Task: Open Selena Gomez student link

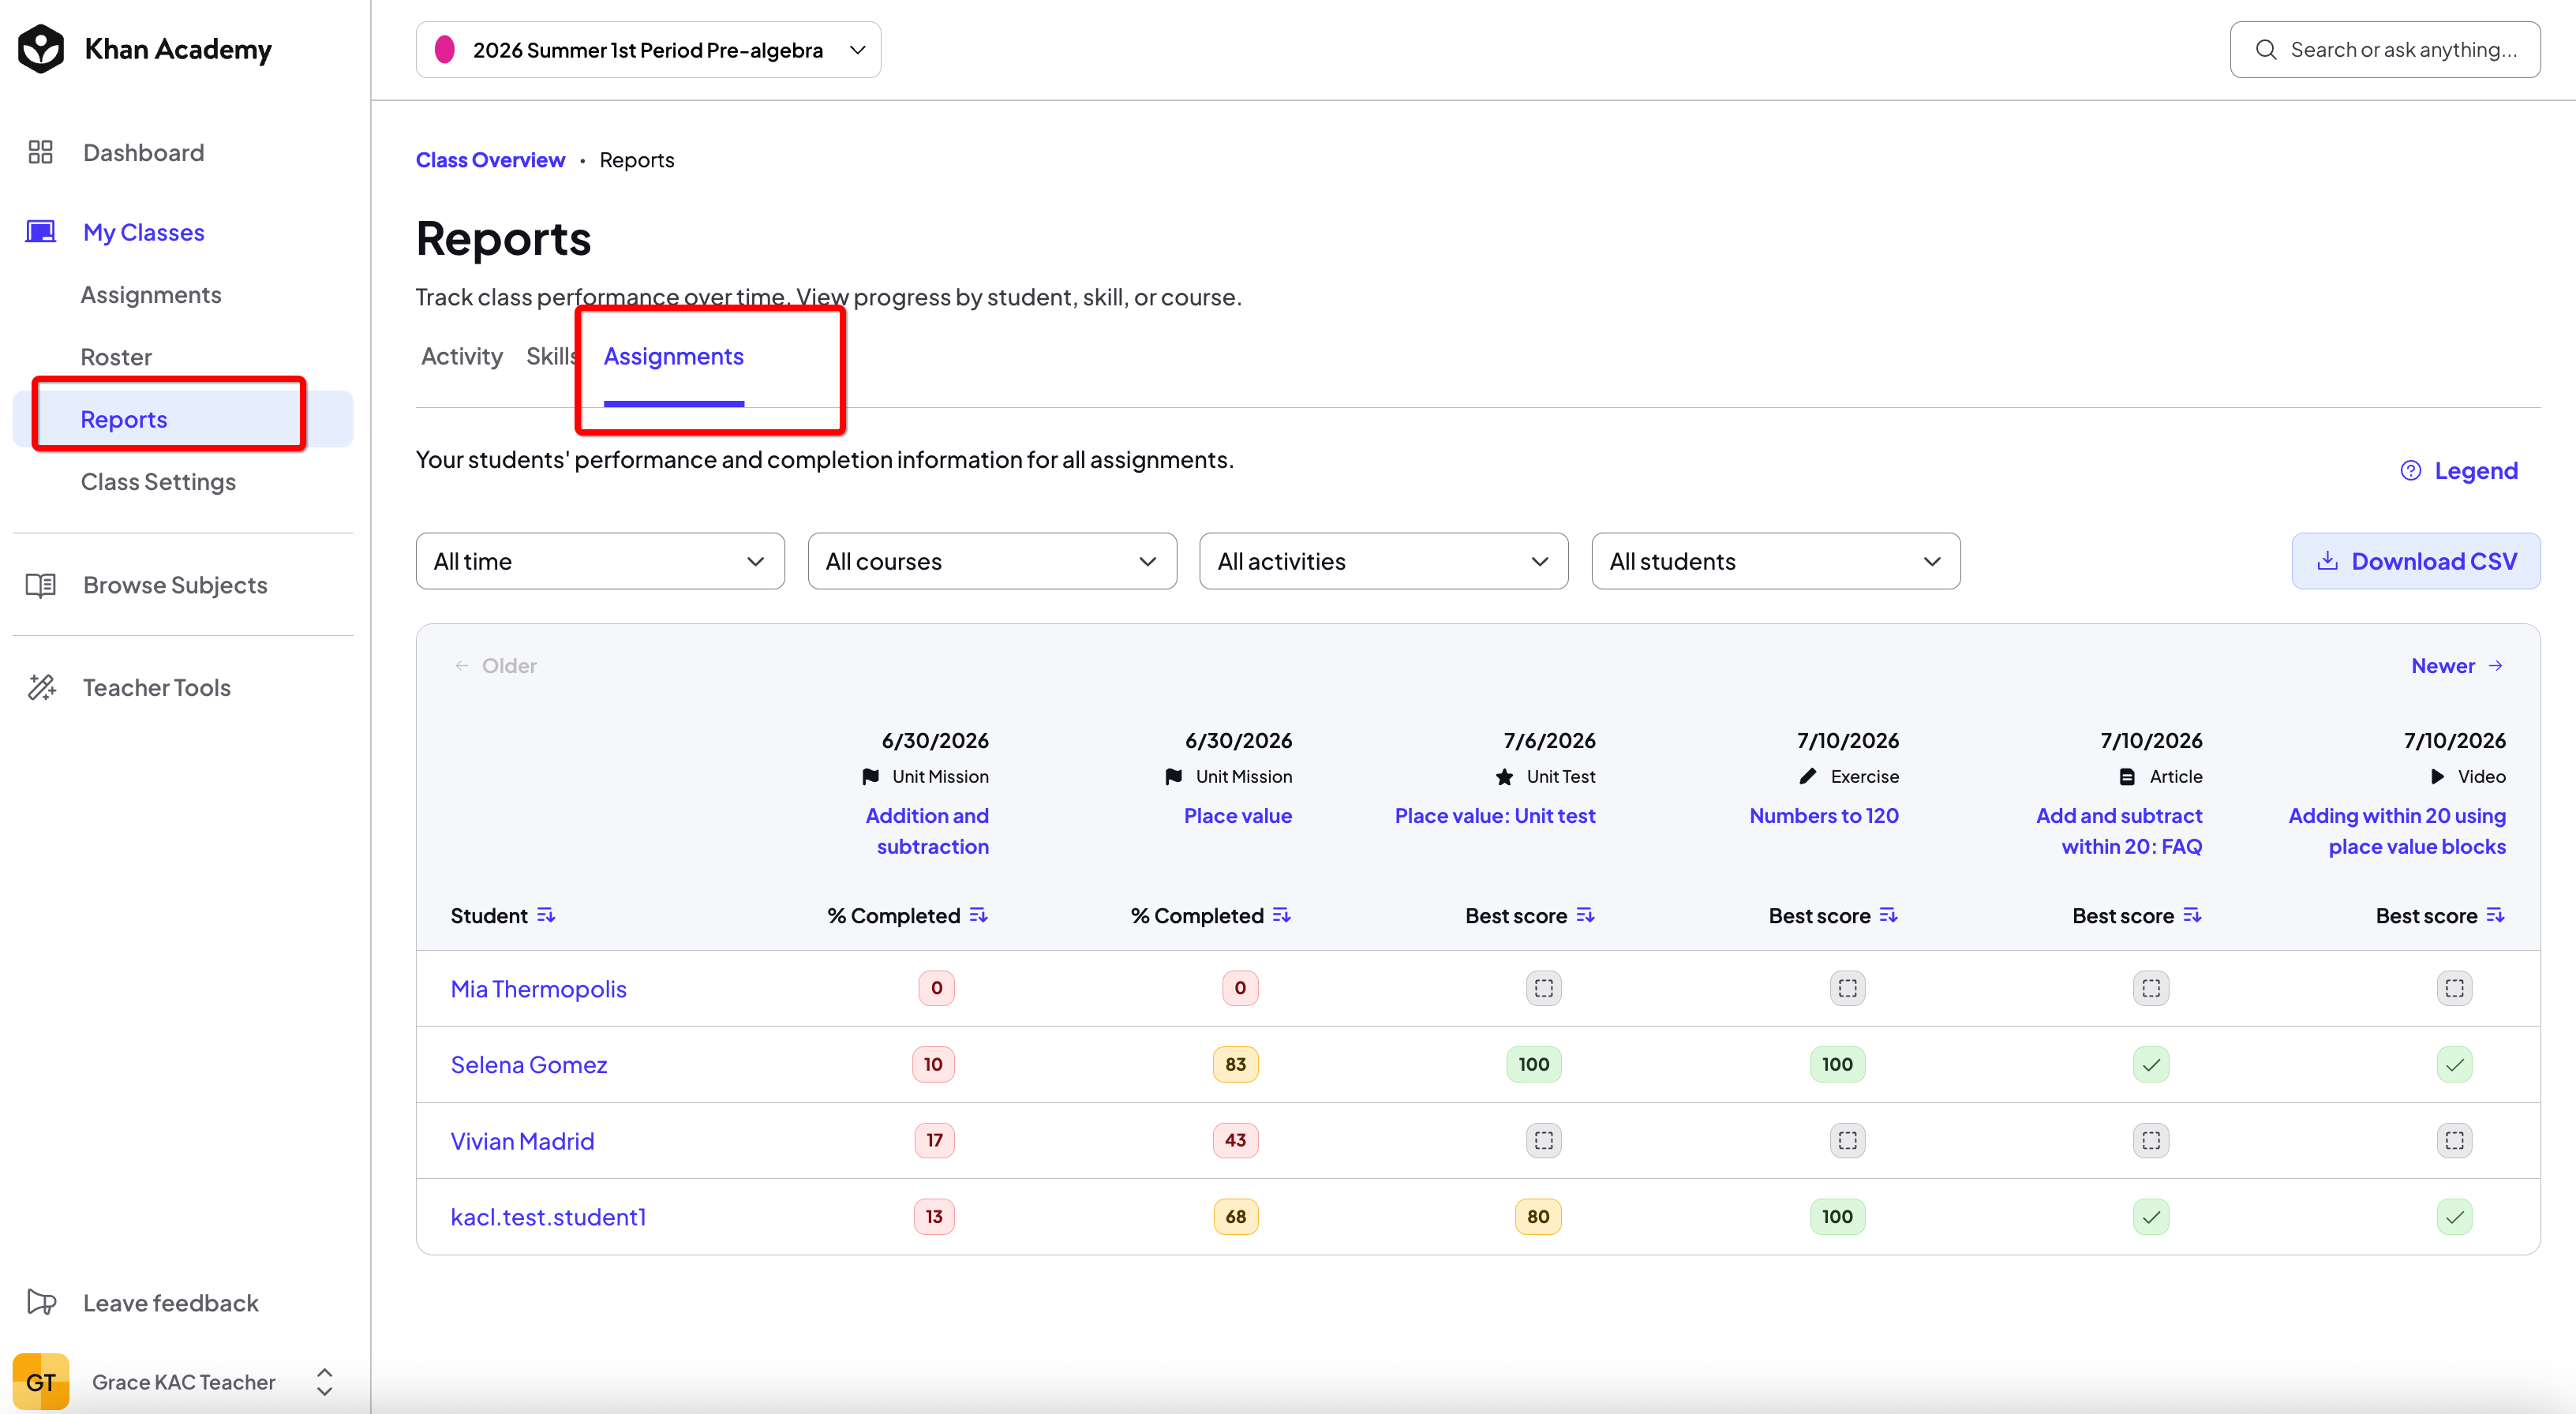Action: point(529,1065)
